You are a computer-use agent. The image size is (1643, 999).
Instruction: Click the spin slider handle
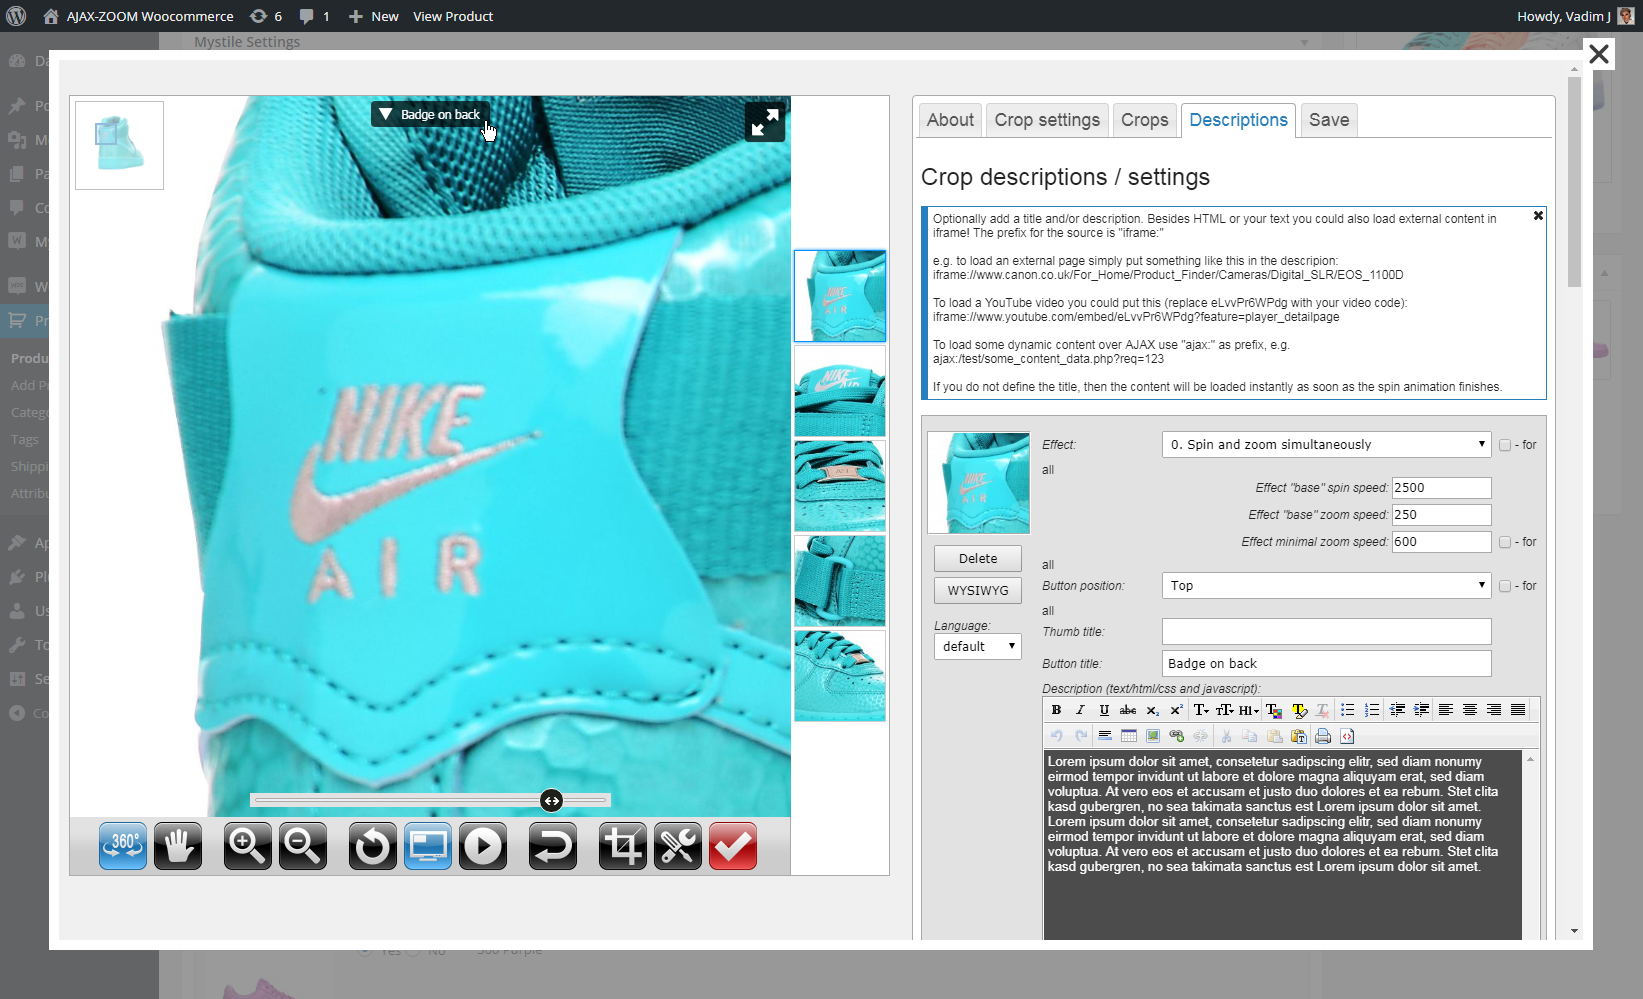click(551, 800)
